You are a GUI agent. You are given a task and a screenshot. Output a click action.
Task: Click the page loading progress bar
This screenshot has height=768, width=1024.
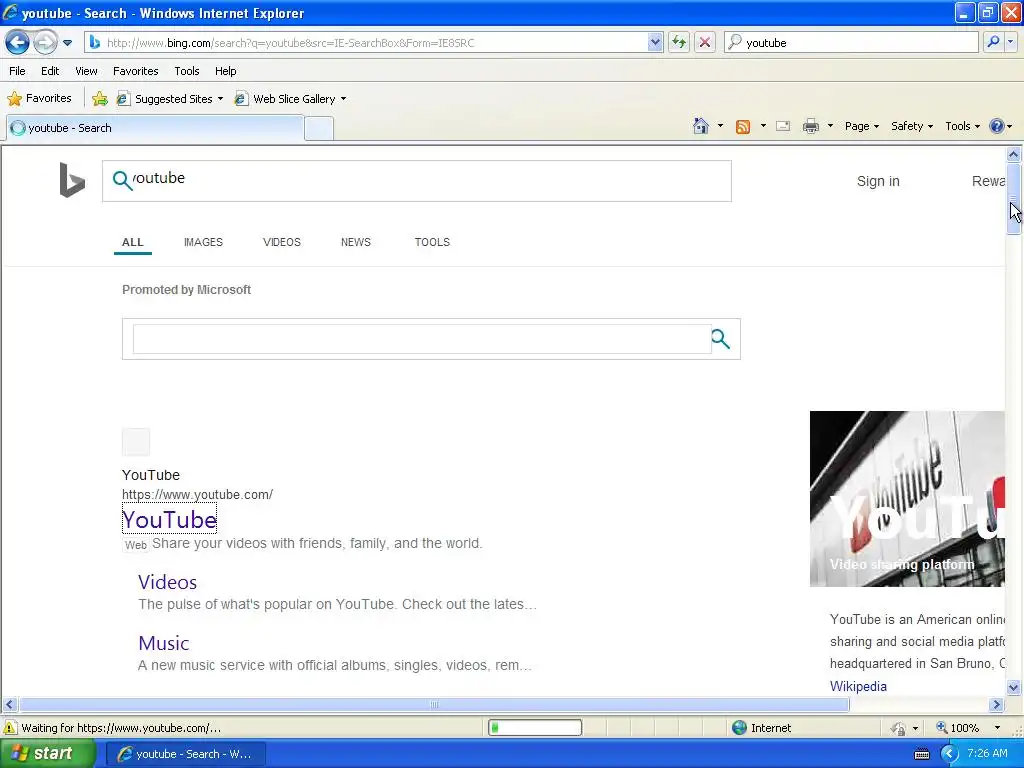click(x=535, y=728)
